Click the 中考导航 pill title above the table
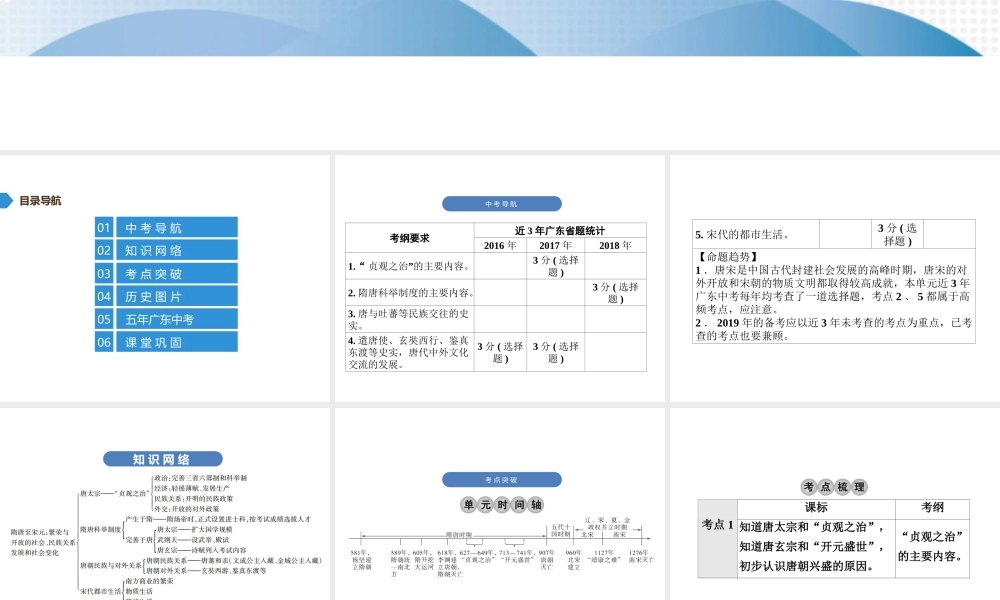The width and height of the screenshot is (1000, 600). 501,204
